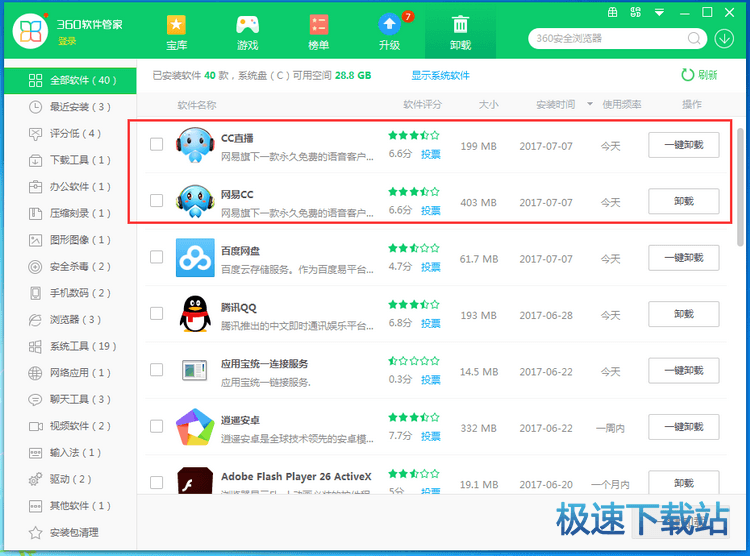Select 输入法 (1) category
This screenshot has width=750, height=556.
(70, 453)
